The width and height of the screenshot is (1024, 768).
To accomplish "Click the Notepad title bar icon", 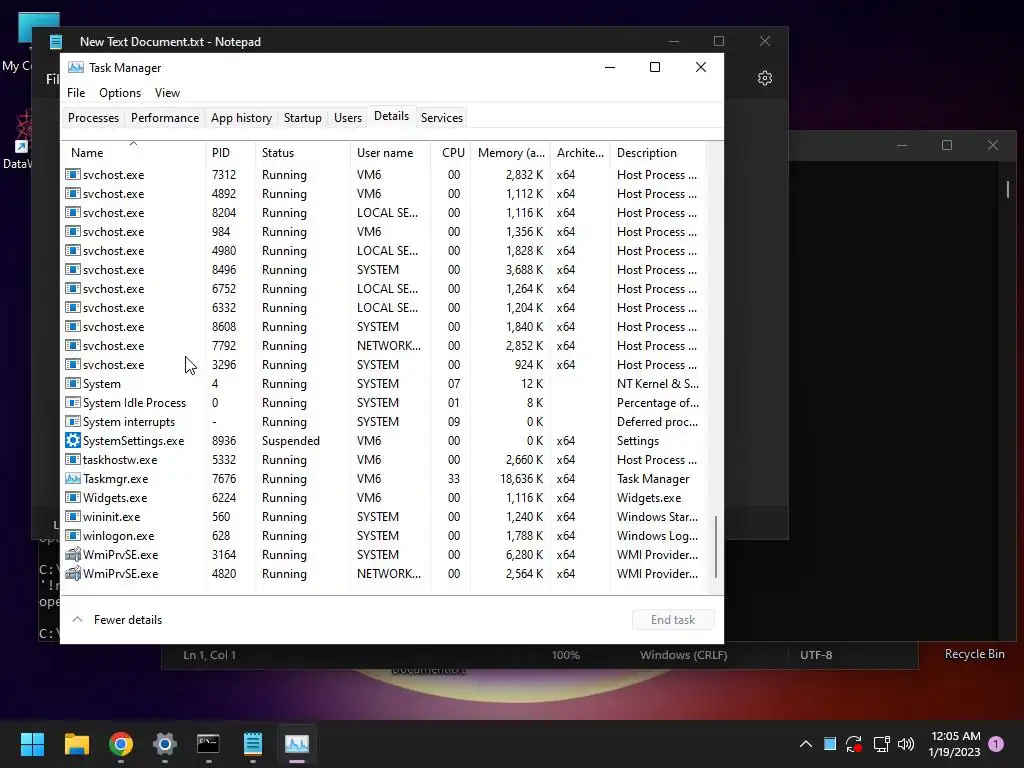I will 56,42.
